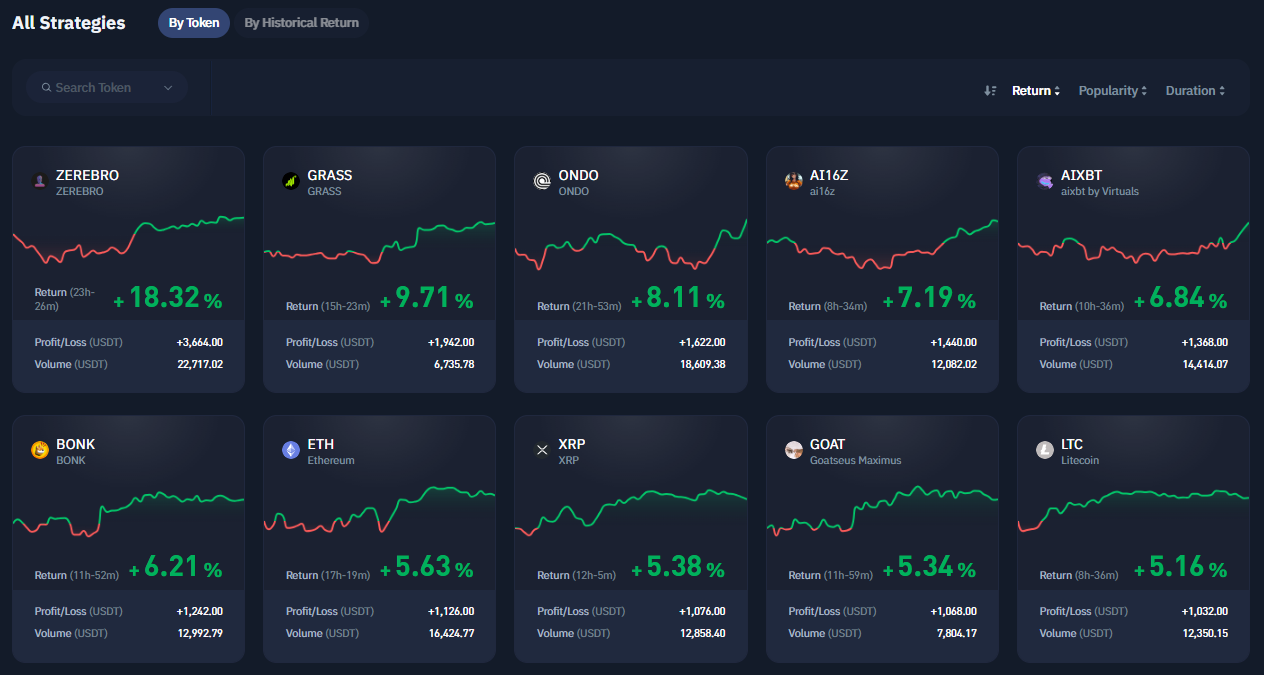This screenshot has width=1264, height=675.
Task: Click the GOAT price chart
Action: (x=882, y=512)
